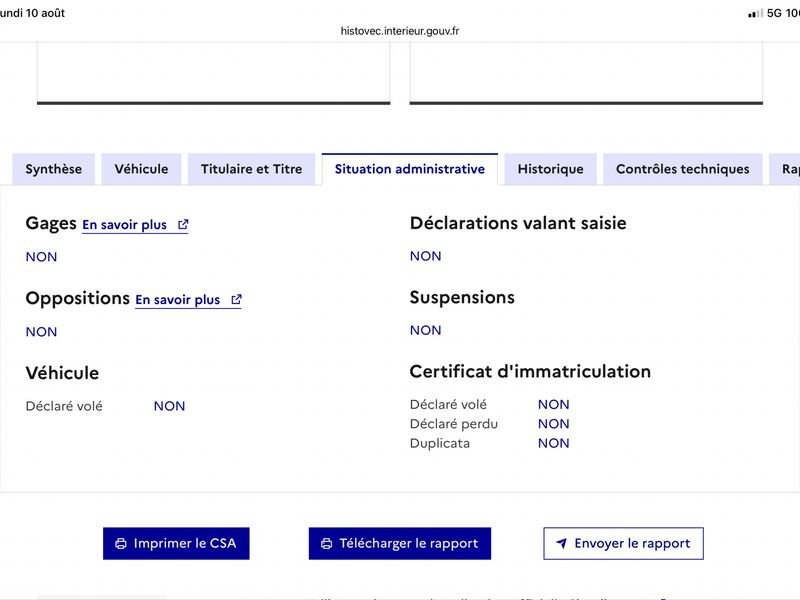Select the NON value under Gages
Viewport: 800px width, 600px height.
pyautogui.click(x=41, y=257)
